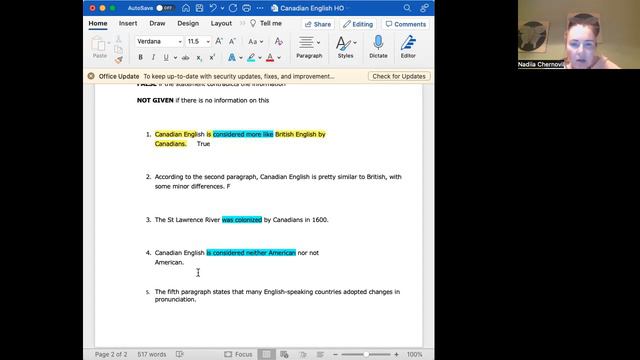Click Page 2 of 2 indicator
The width and height of the screenshot is (640, 360).
pos(111,354)
